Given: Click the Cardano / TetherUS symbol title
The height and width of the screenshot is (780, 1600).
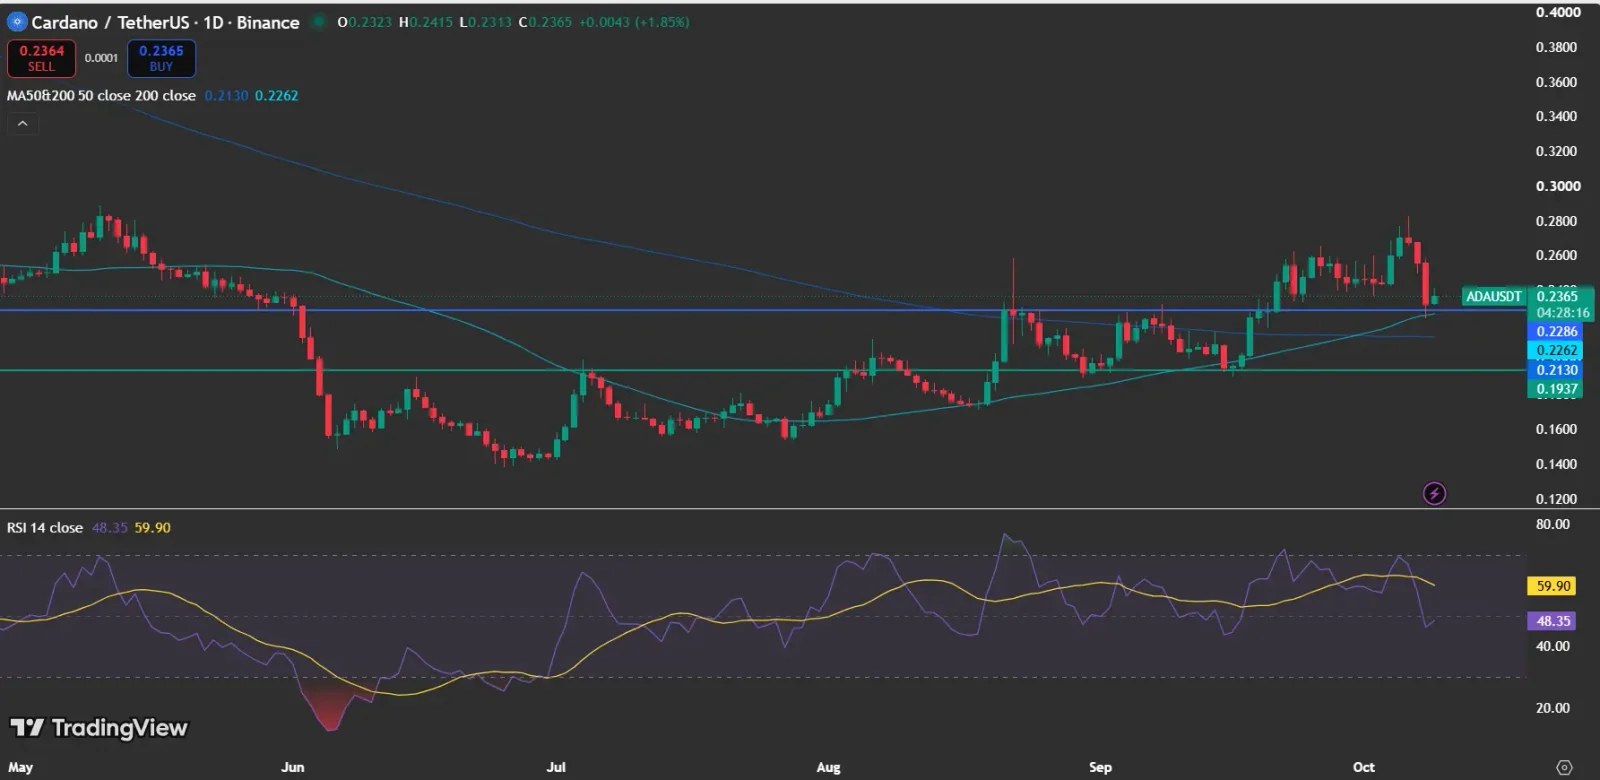Looking at the screenshot, I should [165, 22].
